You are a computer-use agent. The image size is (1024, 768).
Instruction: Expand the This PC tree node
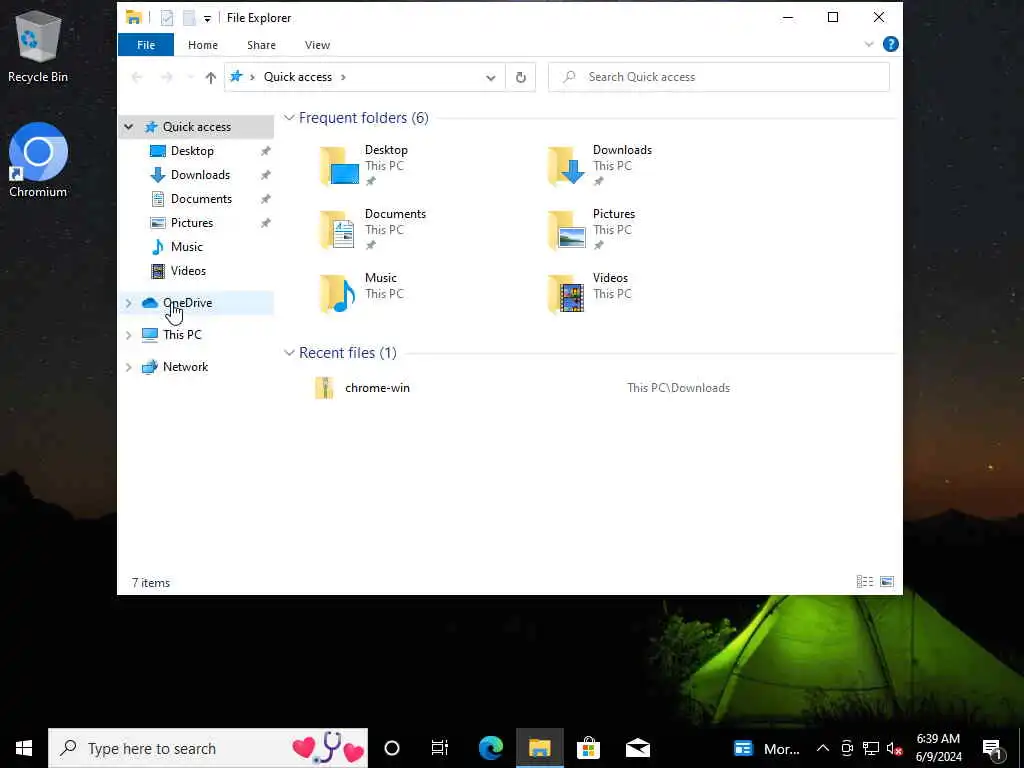click(129, 335)
